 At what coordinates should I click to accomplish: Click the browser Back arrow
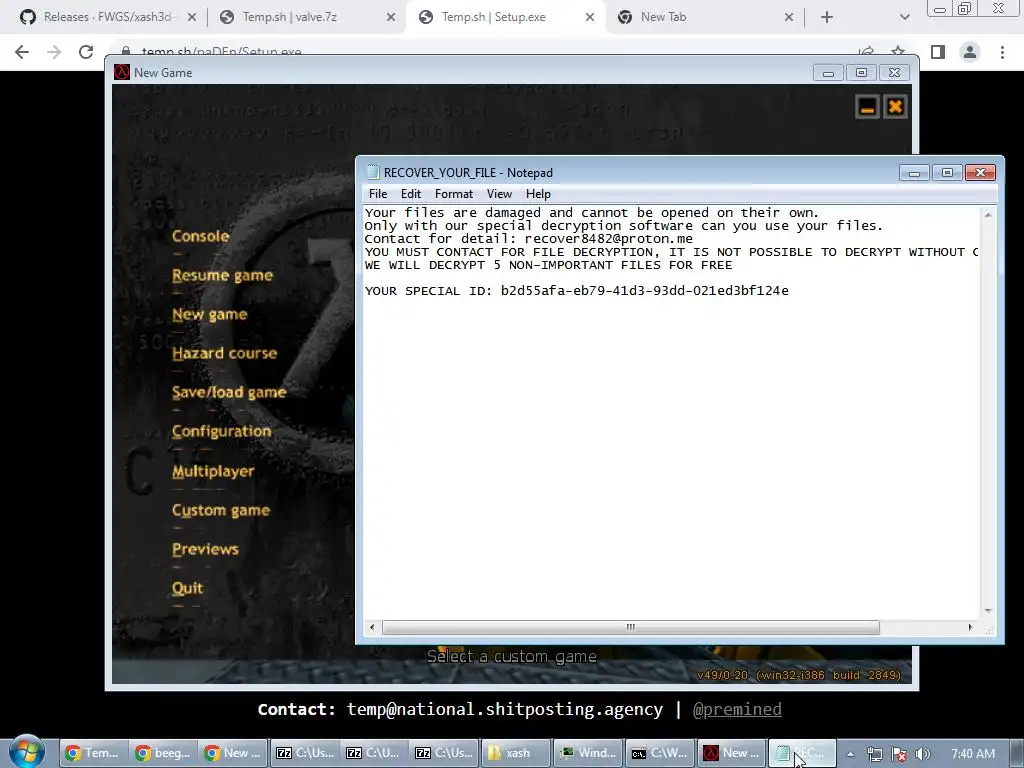[22, 52]
